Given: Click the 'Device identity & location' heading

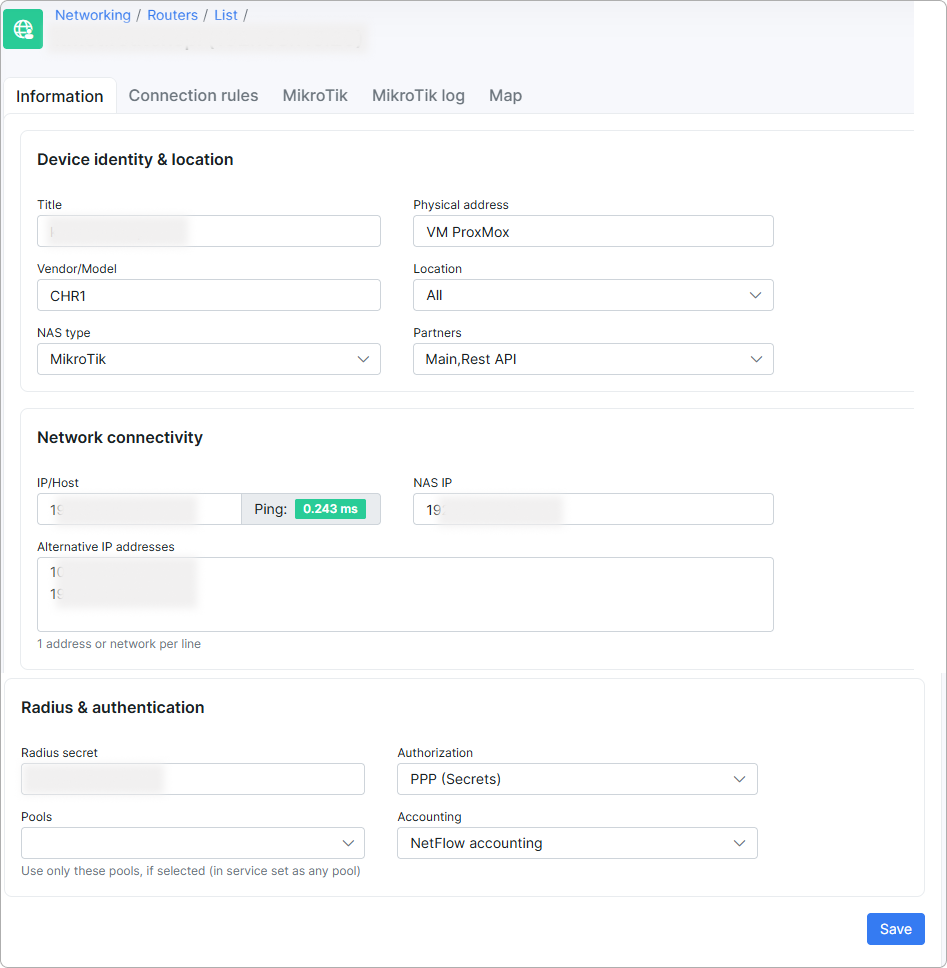Looking at the screenshot, I should pyautogui.click(x=135, y=159).
